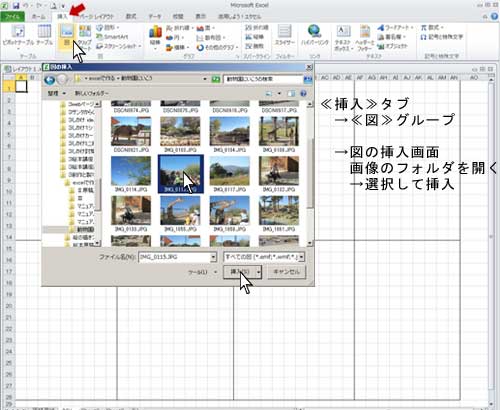Switch to the Page Layout tab

97,16
